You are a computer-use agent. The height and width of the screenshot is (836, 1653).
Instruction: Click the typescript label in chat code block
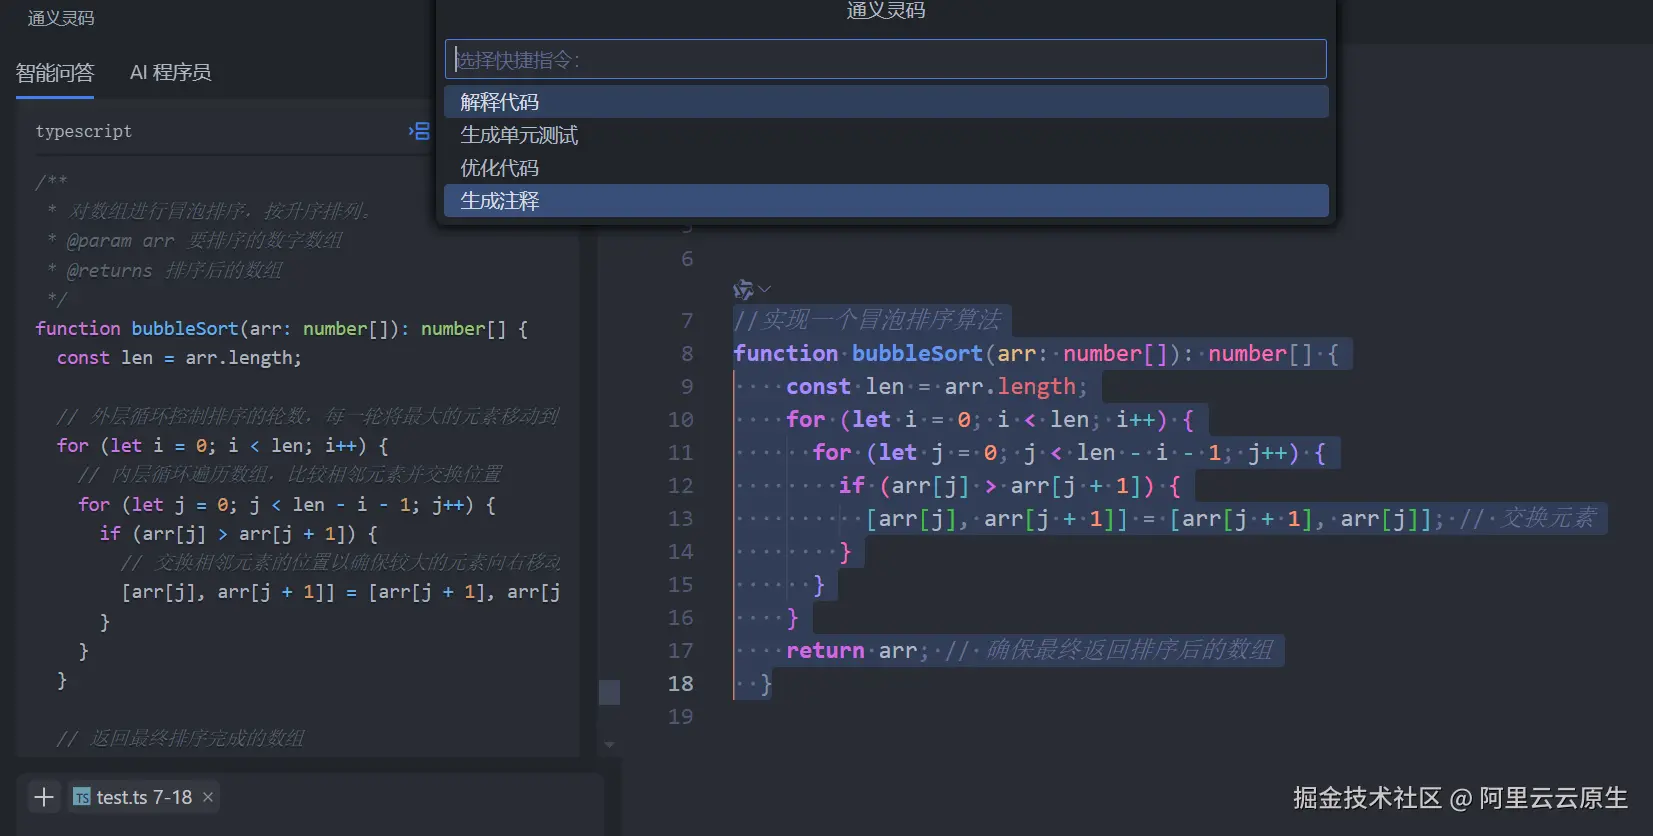84,131
